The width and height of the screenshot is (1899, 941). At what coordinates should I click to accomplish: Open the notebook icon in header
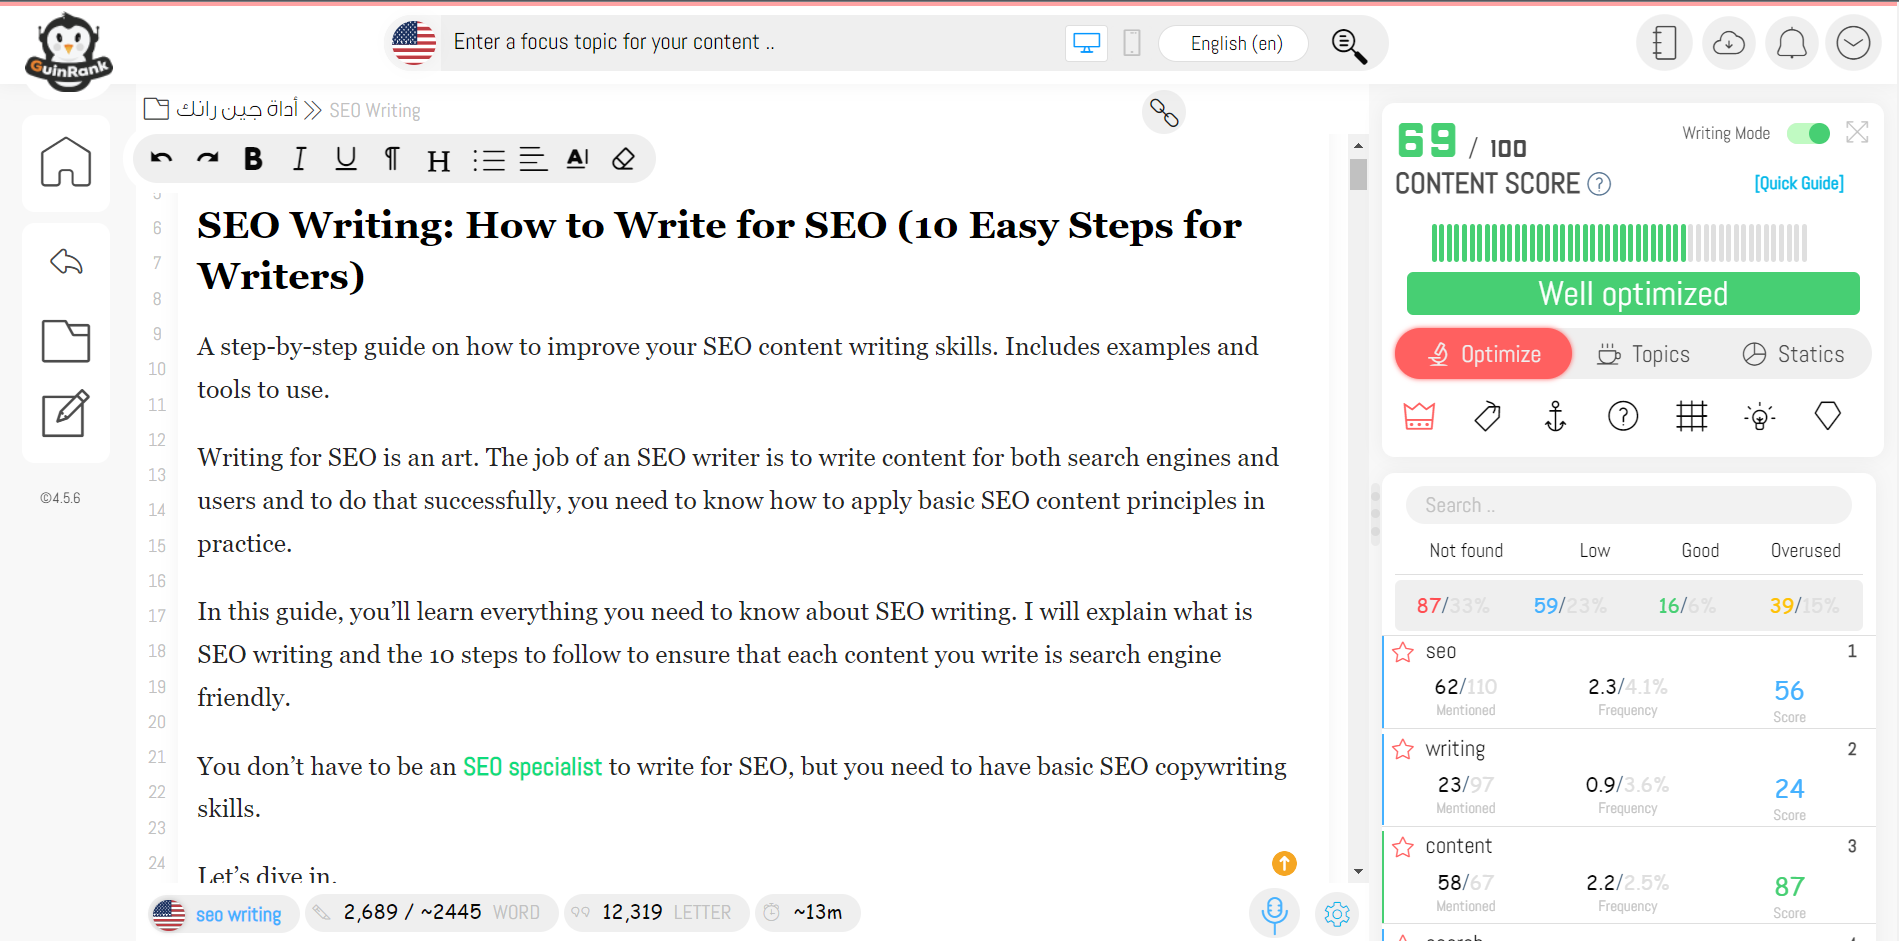(1664, 43)
